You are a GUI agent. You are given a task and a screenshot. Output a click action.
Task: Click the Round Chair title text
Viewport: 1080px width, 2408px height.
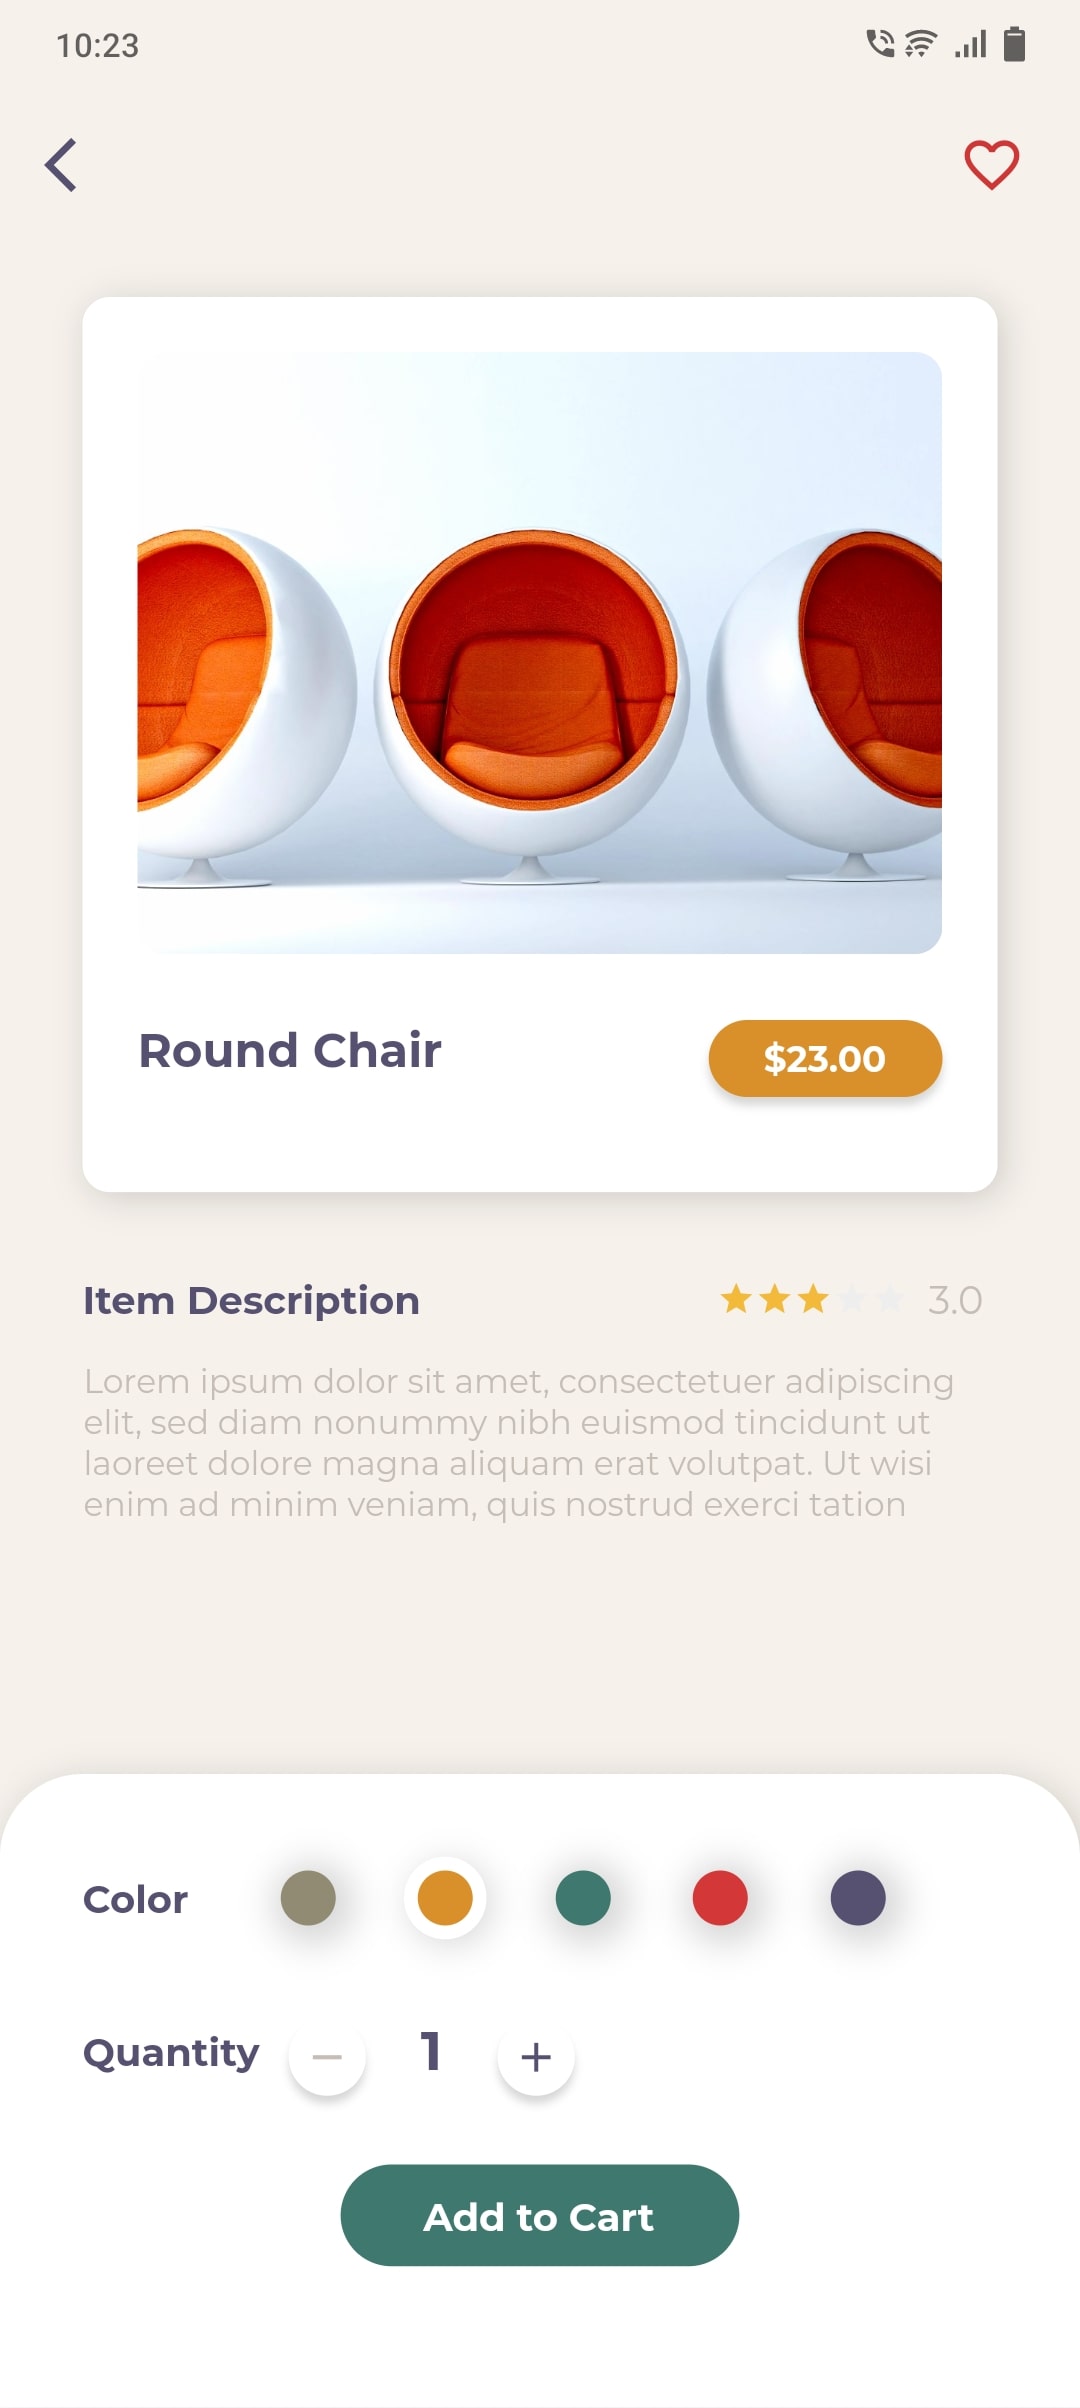(290, 1051)
